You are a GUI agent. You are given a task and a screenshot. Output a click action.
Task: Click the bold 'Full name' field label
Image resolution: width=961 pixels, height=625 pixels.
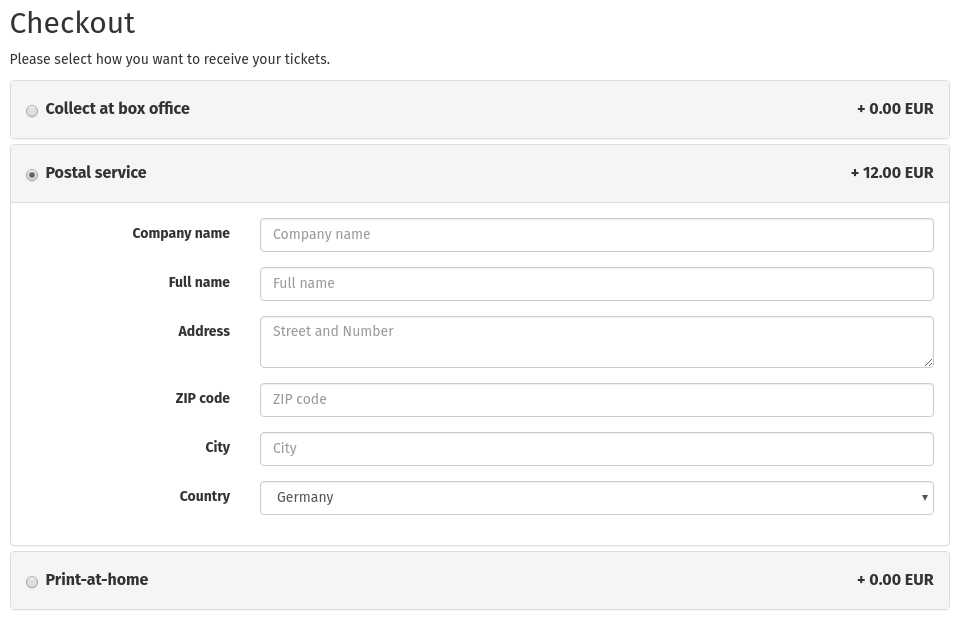point(199,283)
